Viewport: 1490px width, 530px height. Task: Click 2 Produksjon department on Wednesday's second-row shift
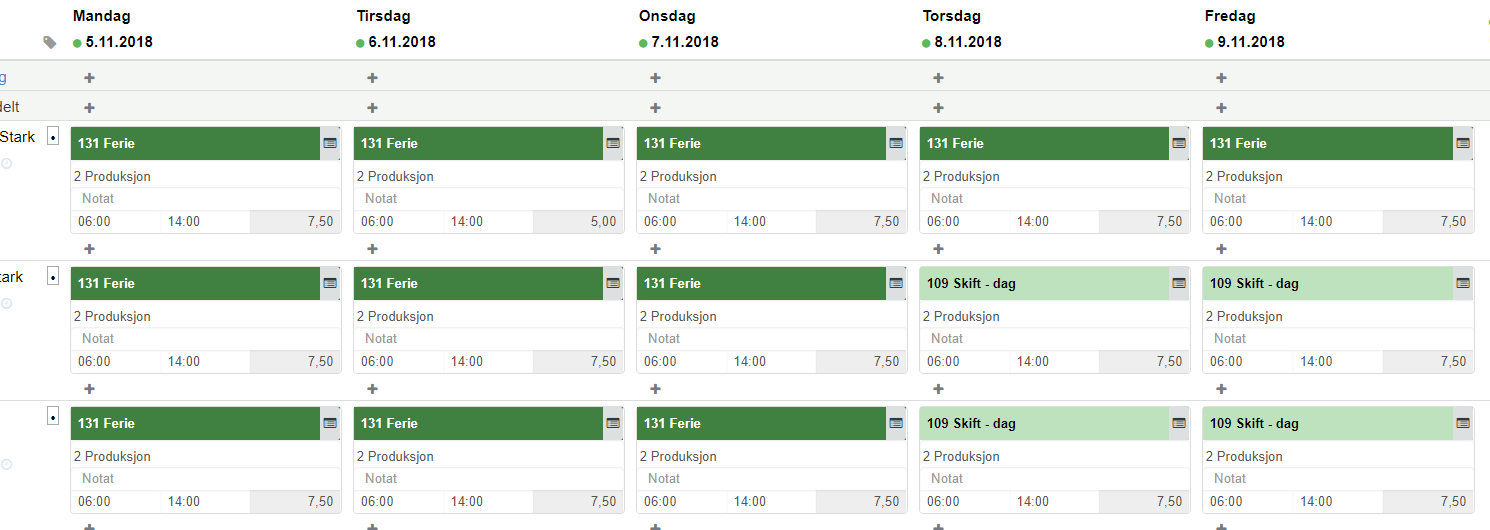678,316
